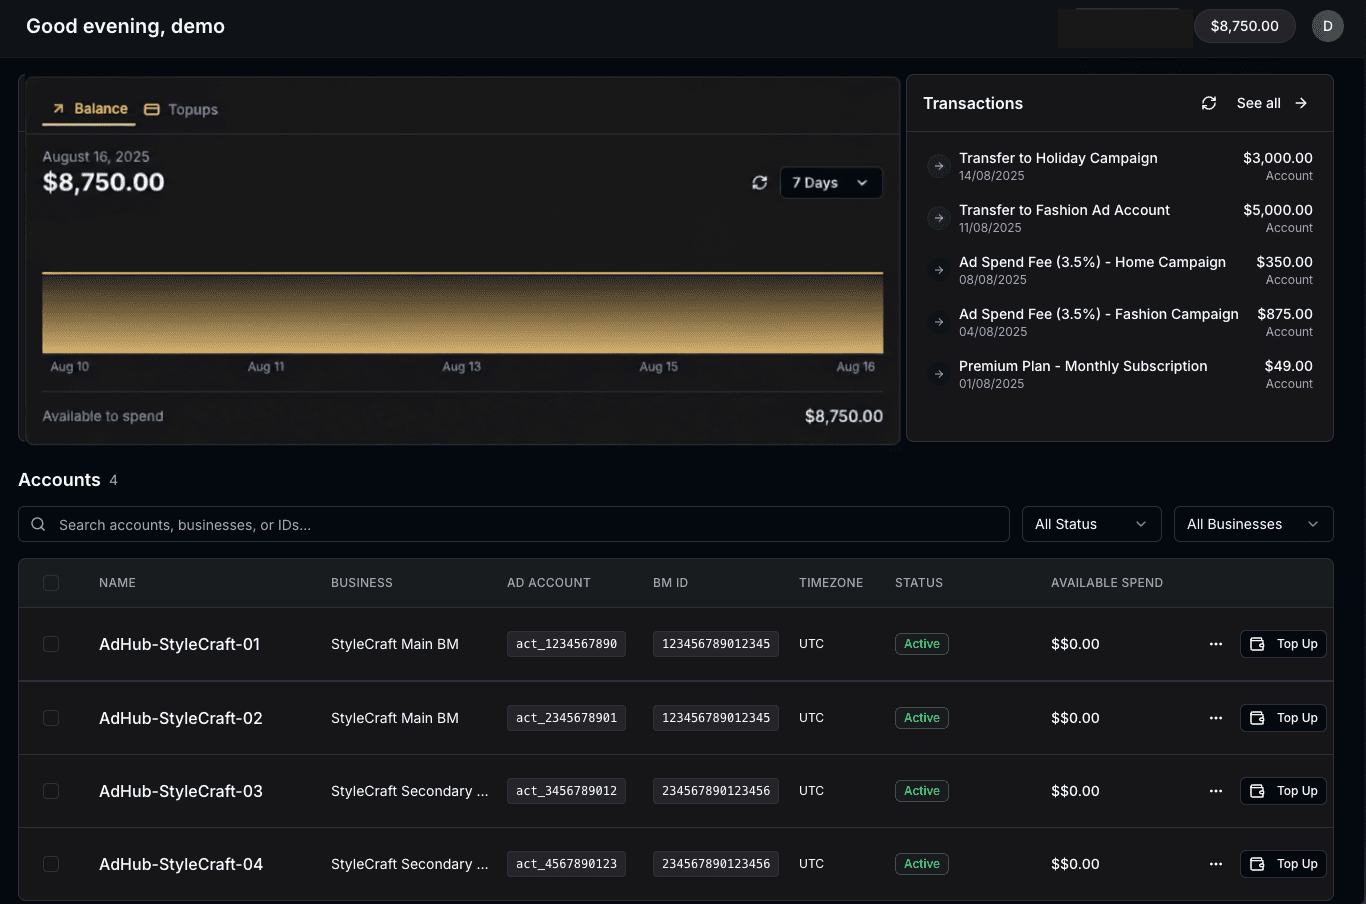1366x904 pixels.
Task: Click the $3,000.00 transaction amount
Action: point(1278,158)
